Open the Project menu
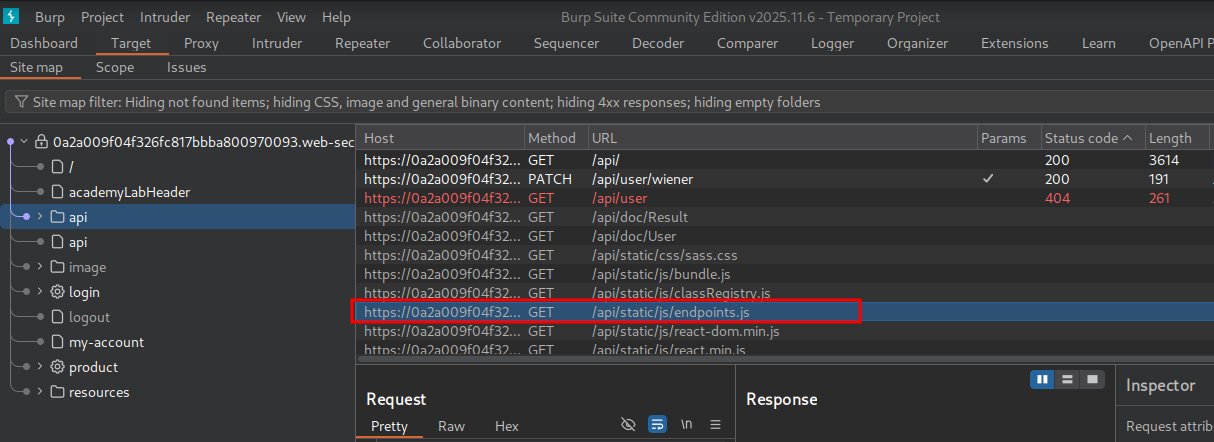Screen dimensions: 1214x442 point(103,17)
